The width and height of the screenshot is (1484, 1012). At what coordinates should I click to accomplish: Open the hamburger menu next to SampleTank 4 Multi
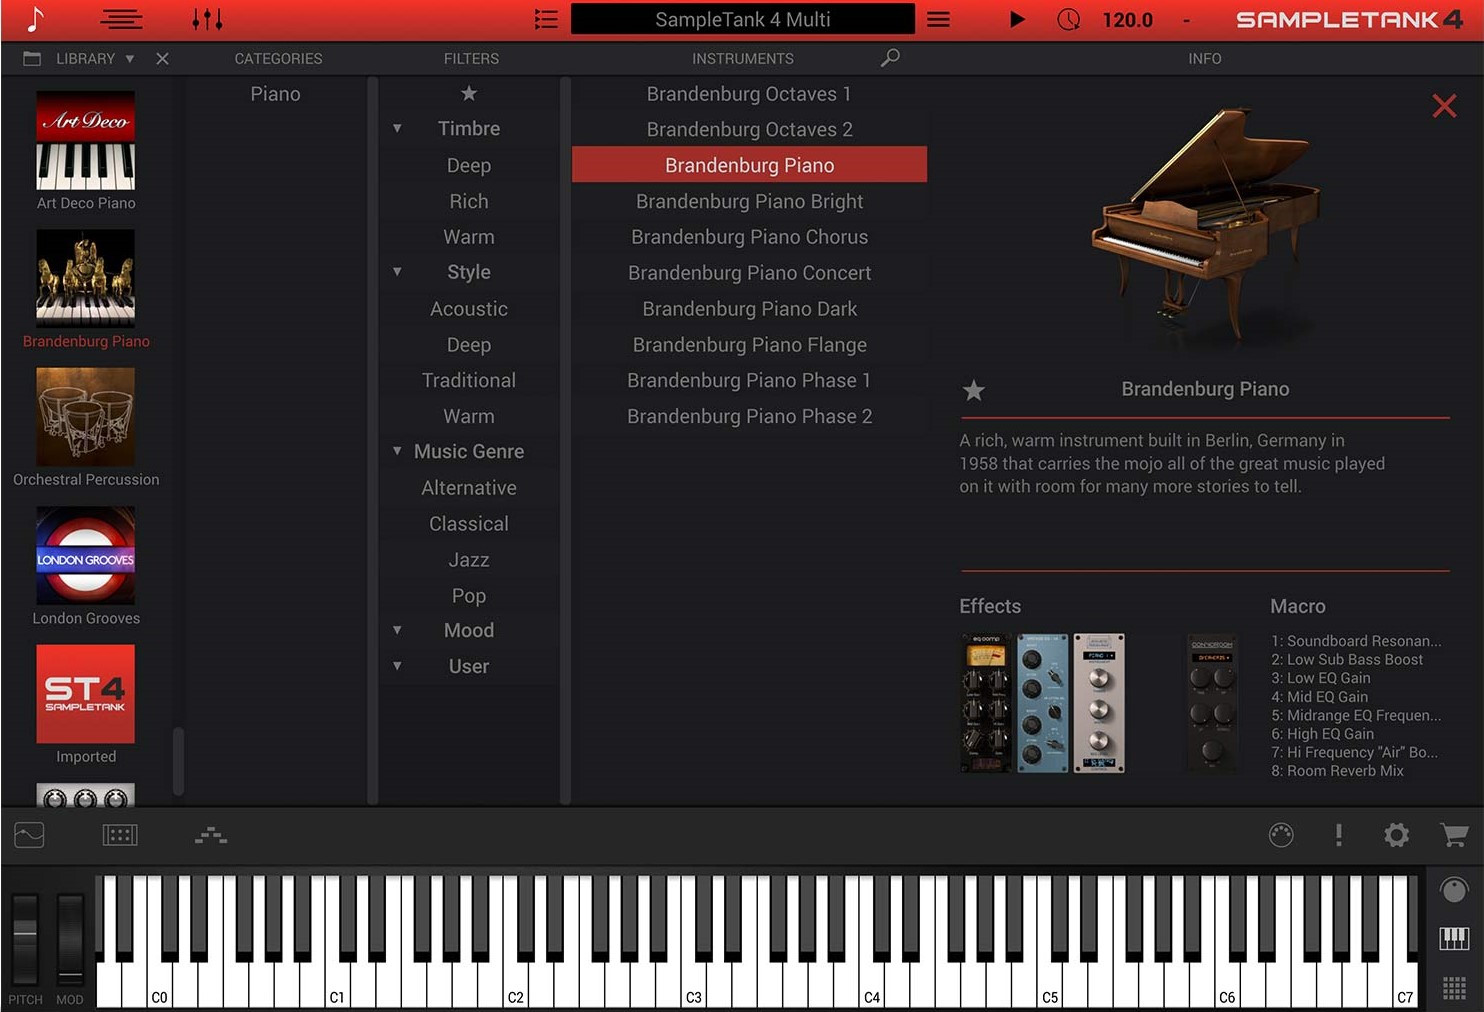click(938, 19)
